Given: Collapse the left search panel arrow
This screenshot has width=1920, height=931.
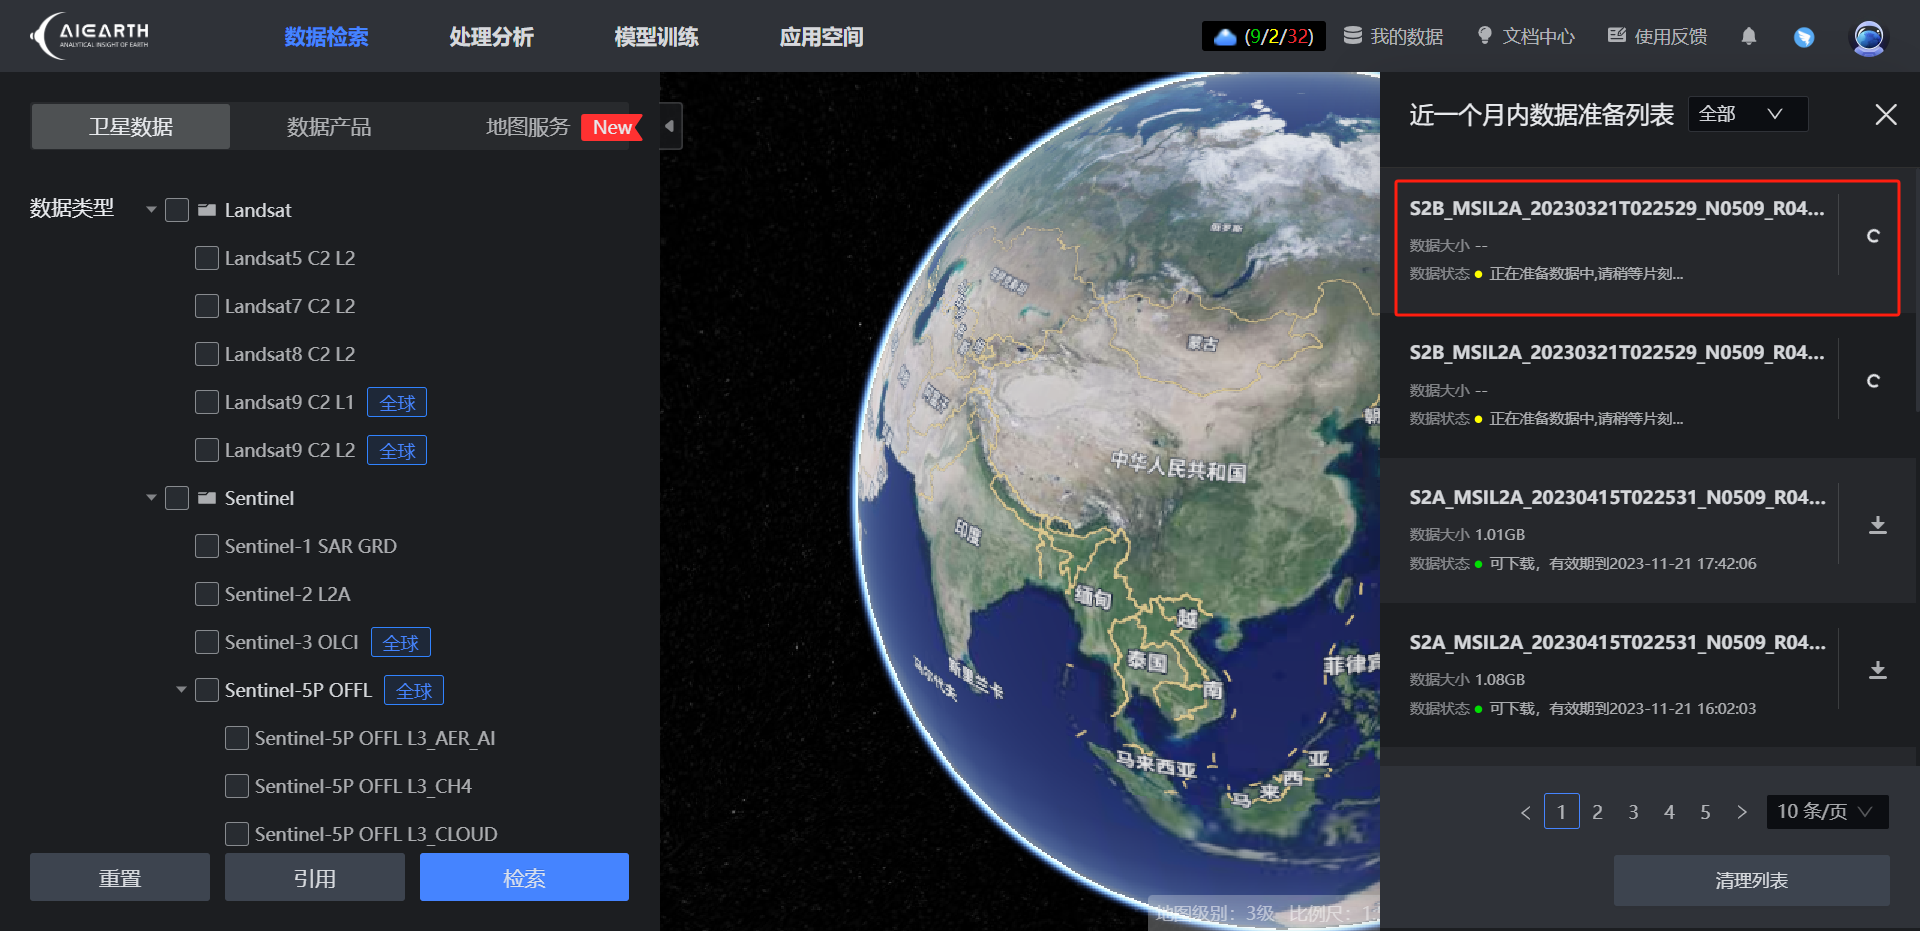Looking at the screenshot, I should pos(670,126).
